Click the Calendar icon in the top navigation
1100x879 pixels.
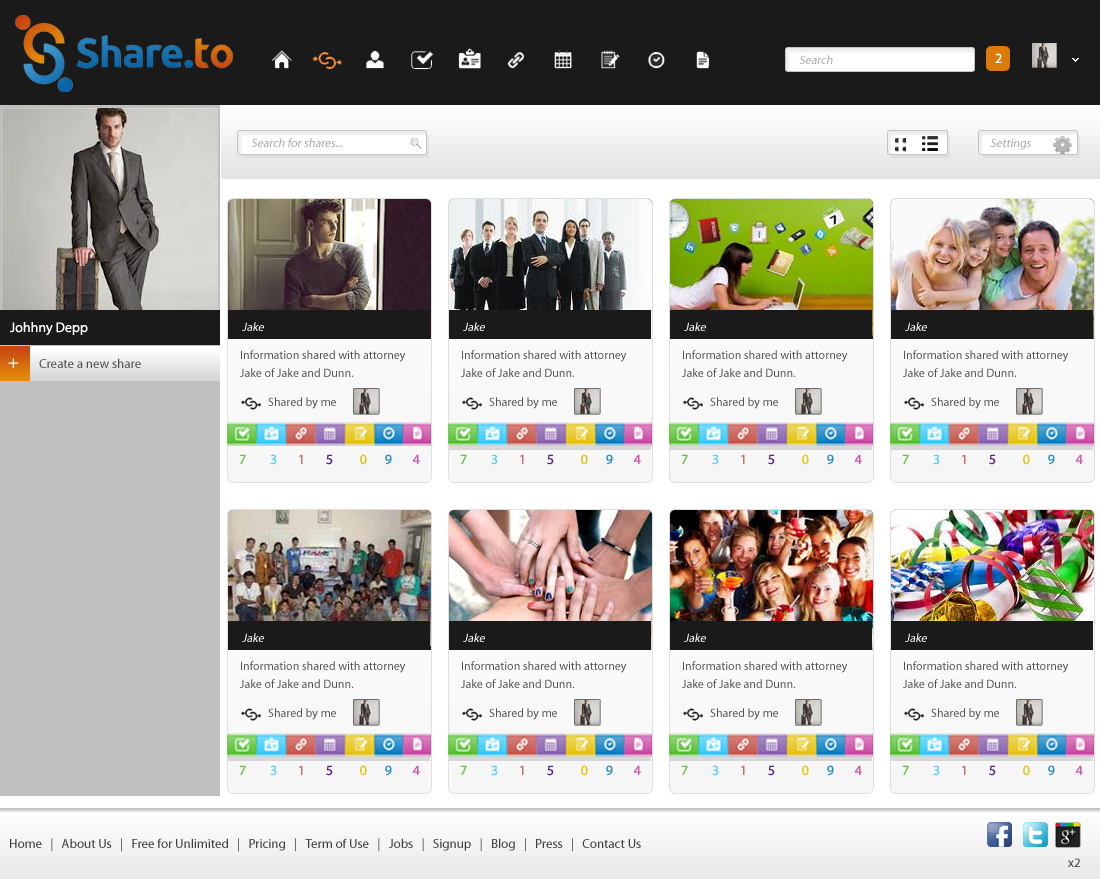point(562,59)
